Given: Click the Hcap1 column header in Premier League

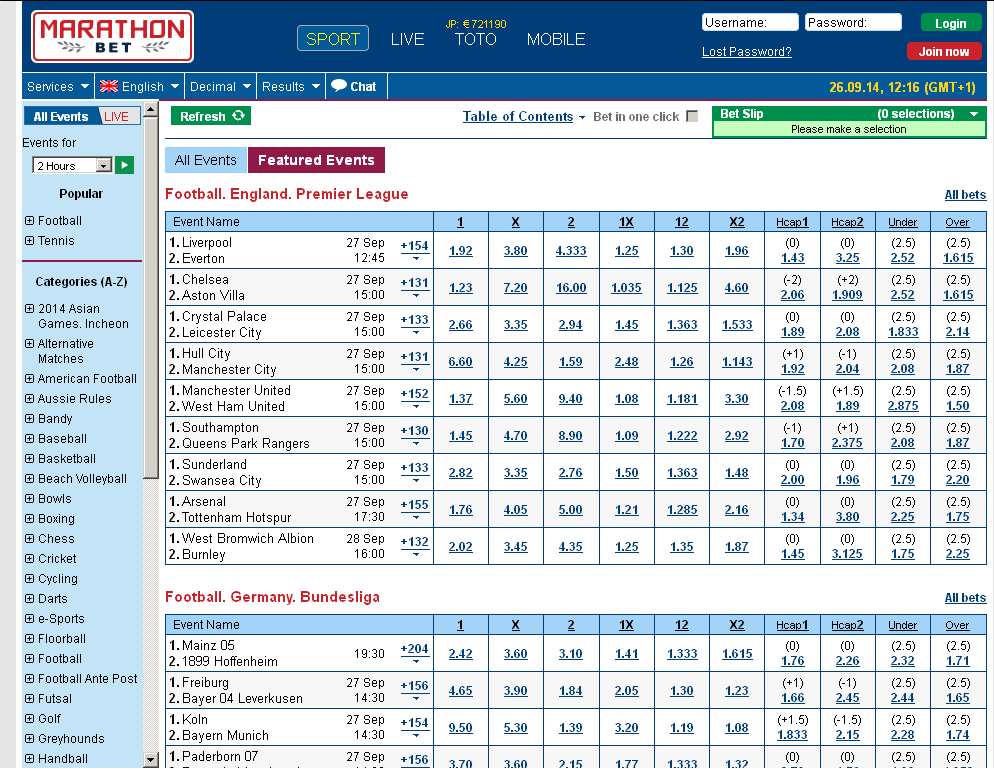Looking at the screenshot, I should (x=792, y=222).
